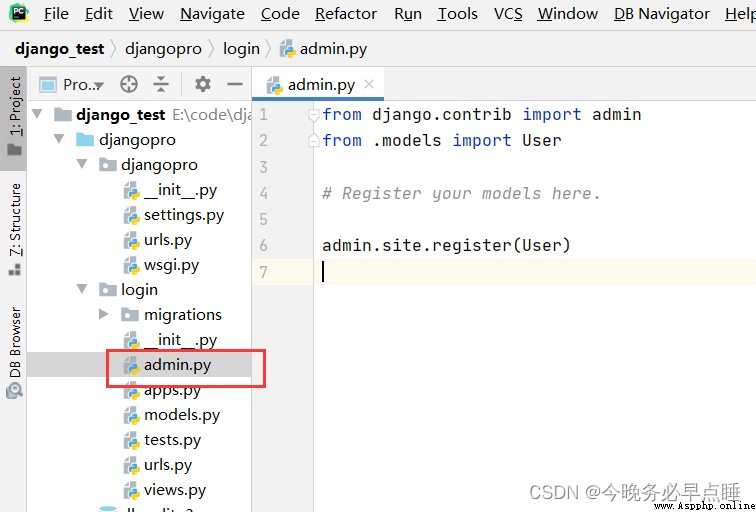
Task: Toggle the 7: Structure side tool window
Action: click(14, 229)
